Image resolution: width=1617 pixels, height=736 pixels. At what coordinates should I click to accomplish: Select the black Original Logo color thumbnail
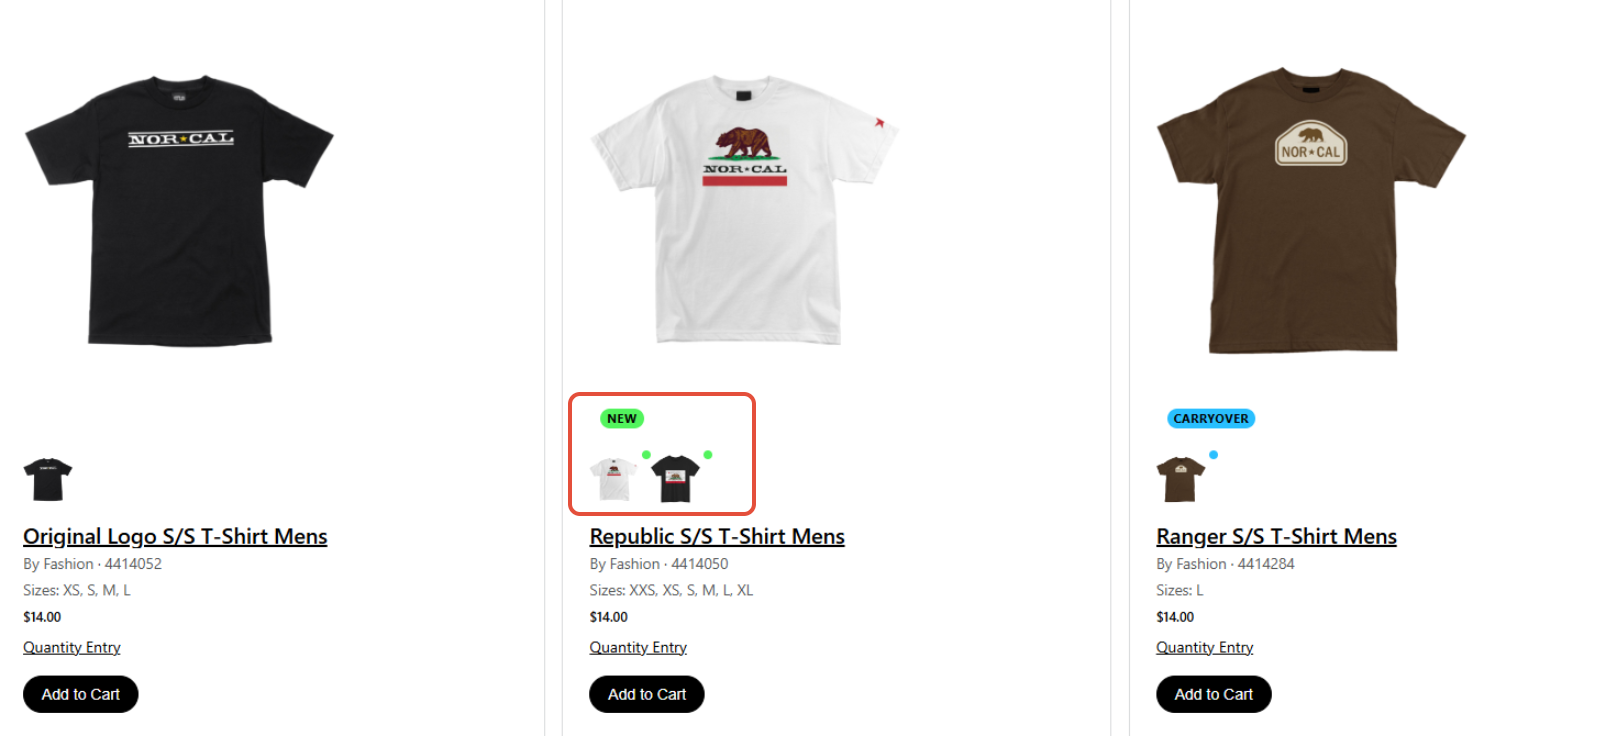point(48,479)
